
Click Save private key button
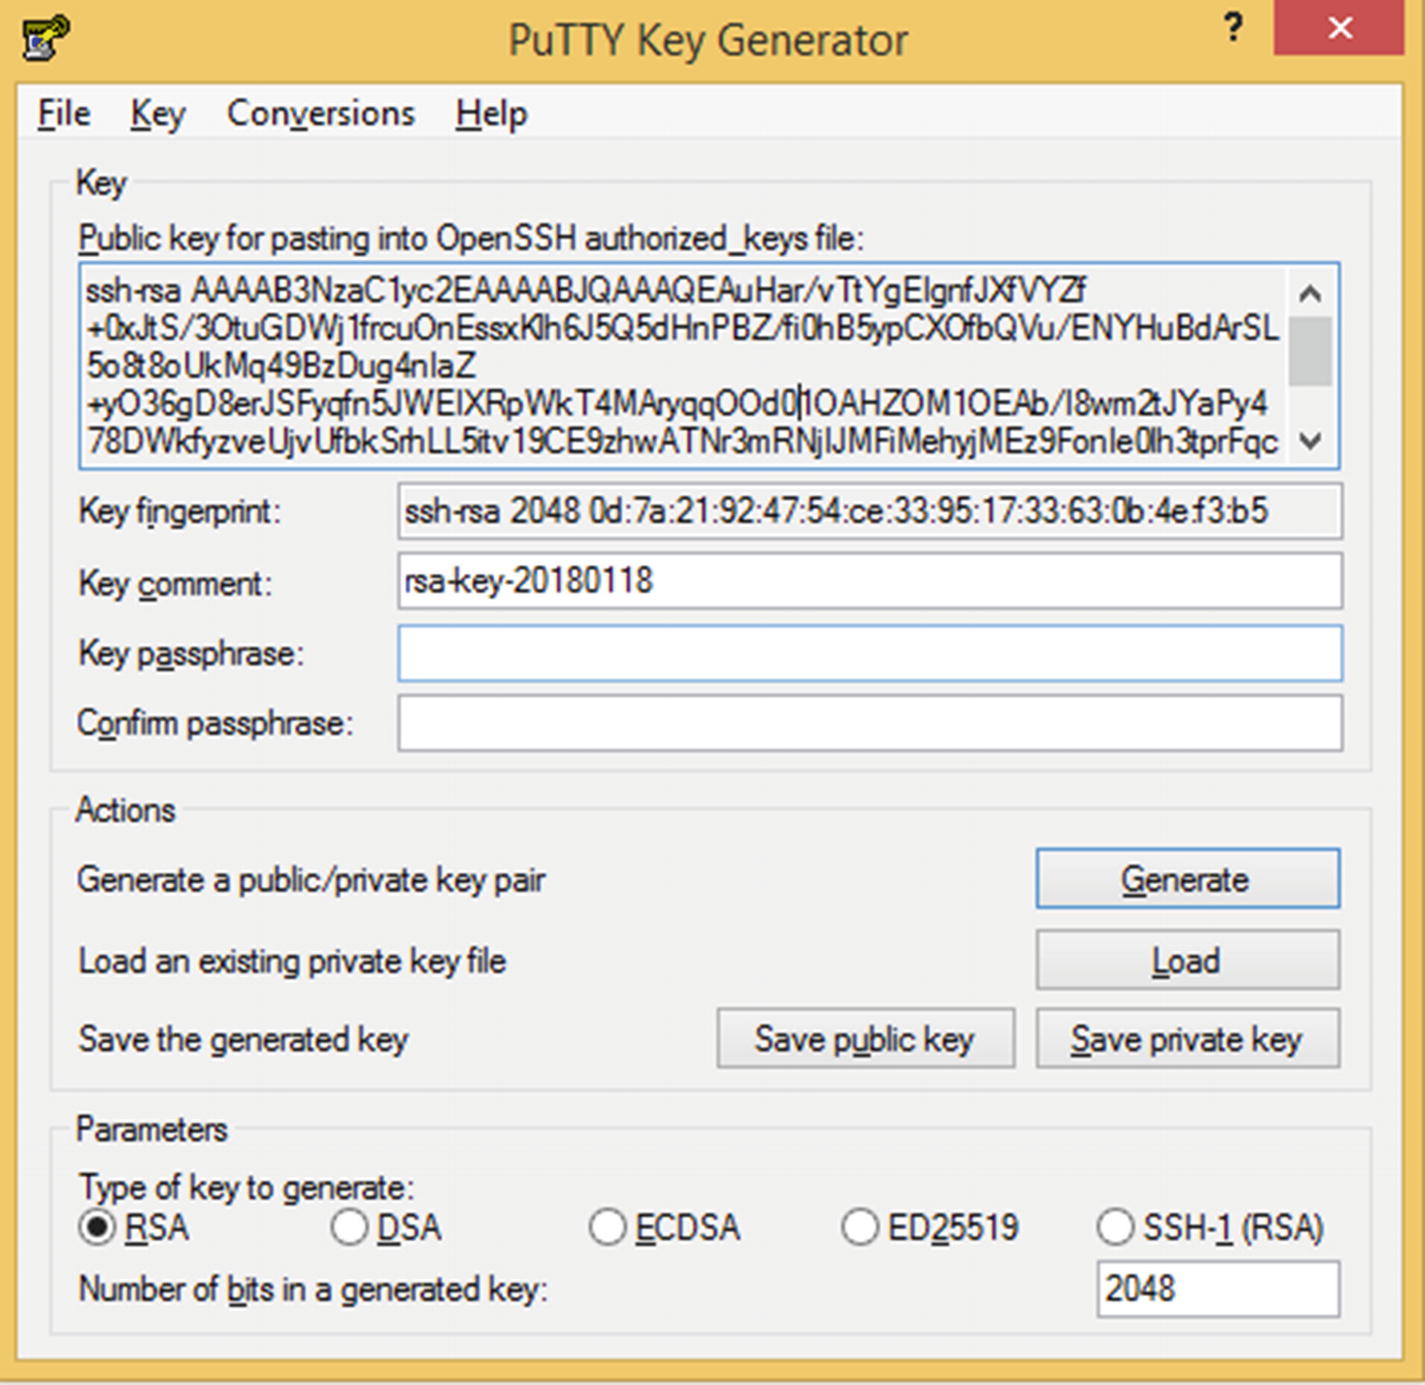[1187, 1039]
